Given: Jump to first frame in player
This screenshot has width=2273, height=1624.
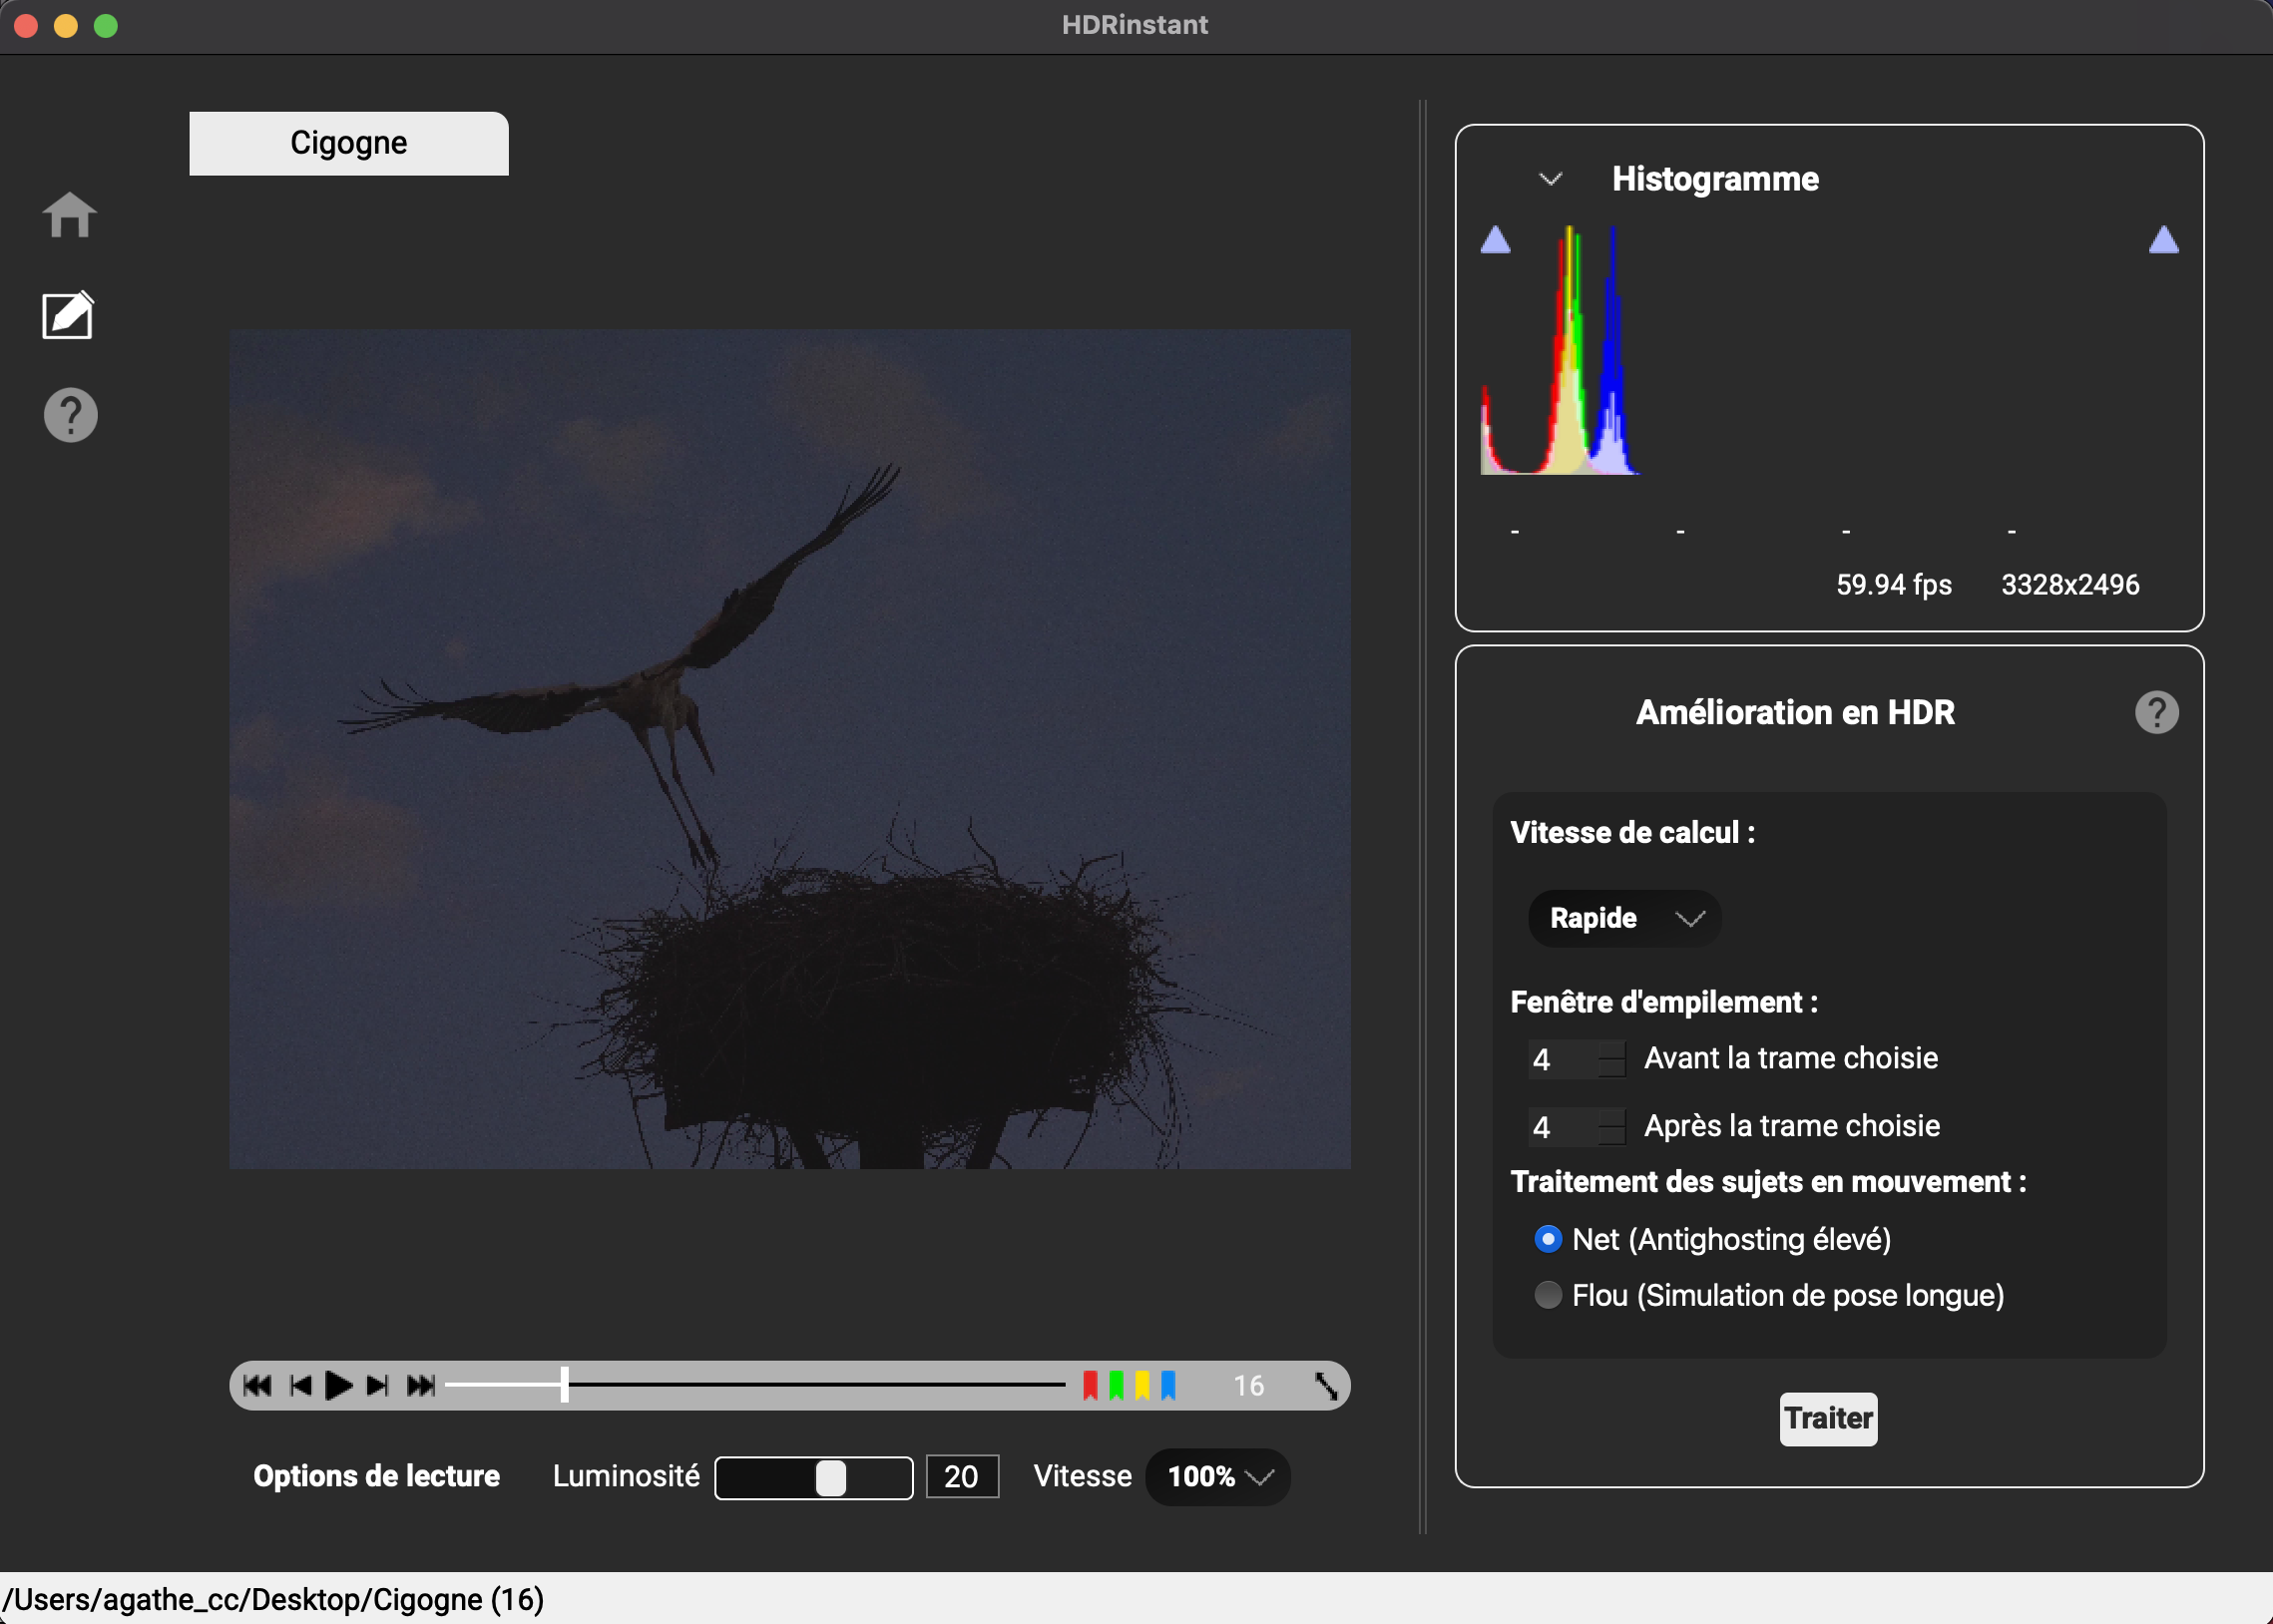Looking at the screenshot, I should pyautogui.click(x=257, y=1386).
